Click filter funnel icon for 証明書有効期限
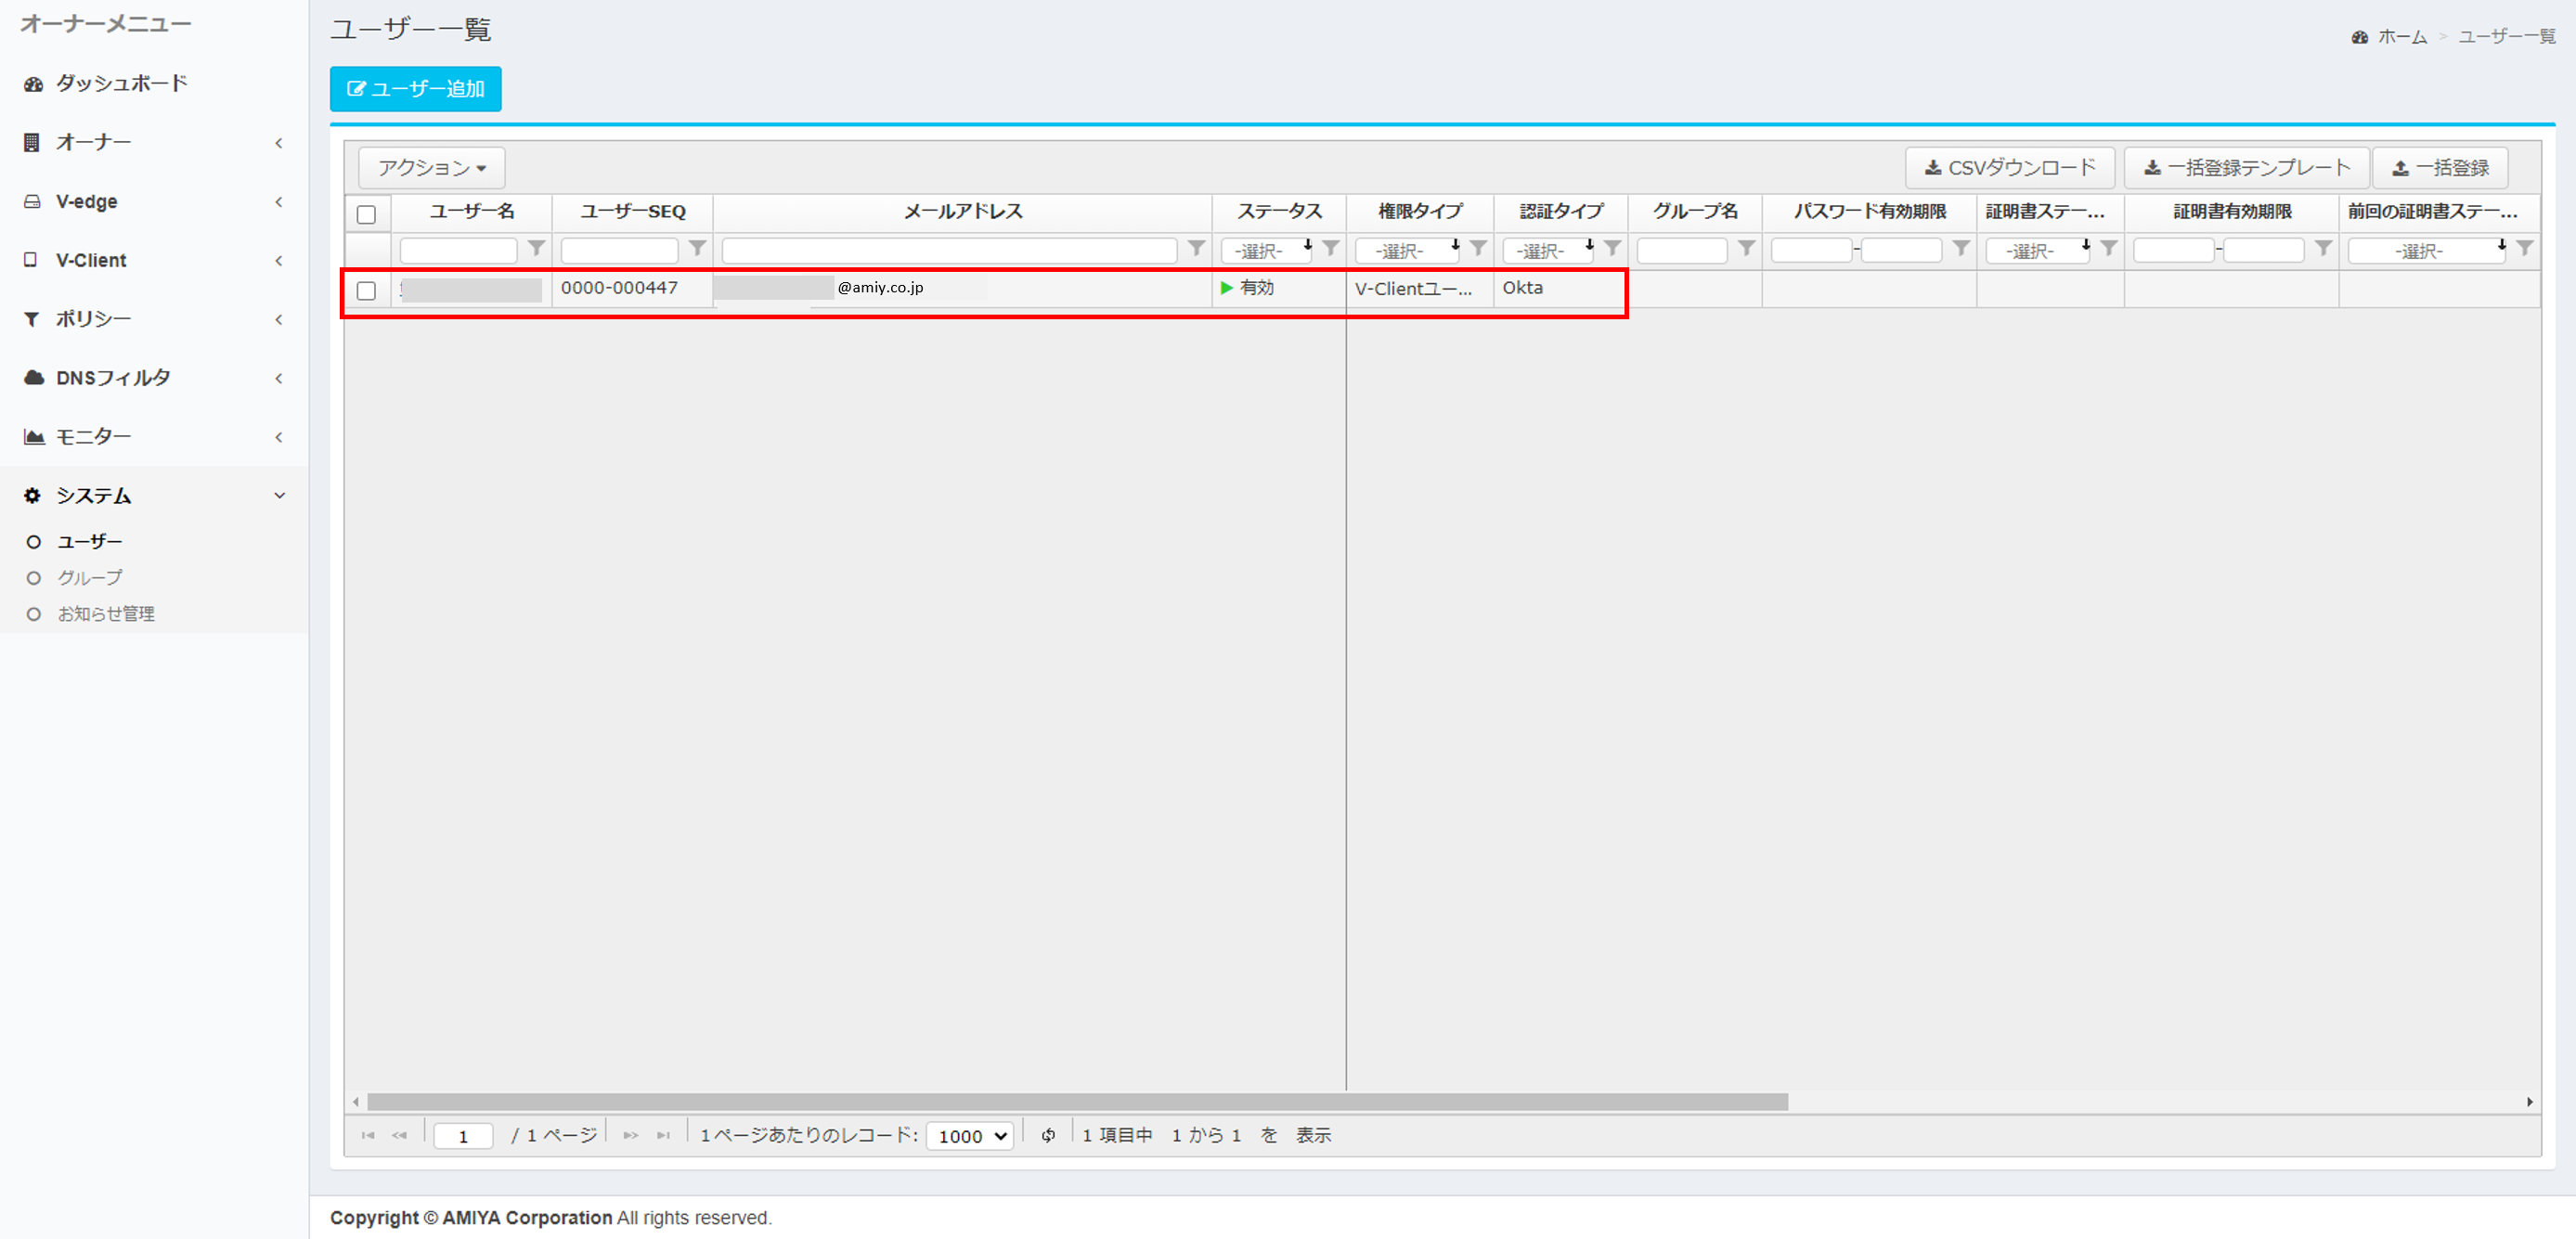The height and width of the screenshot is (1239, 2576). [2323, 248]
